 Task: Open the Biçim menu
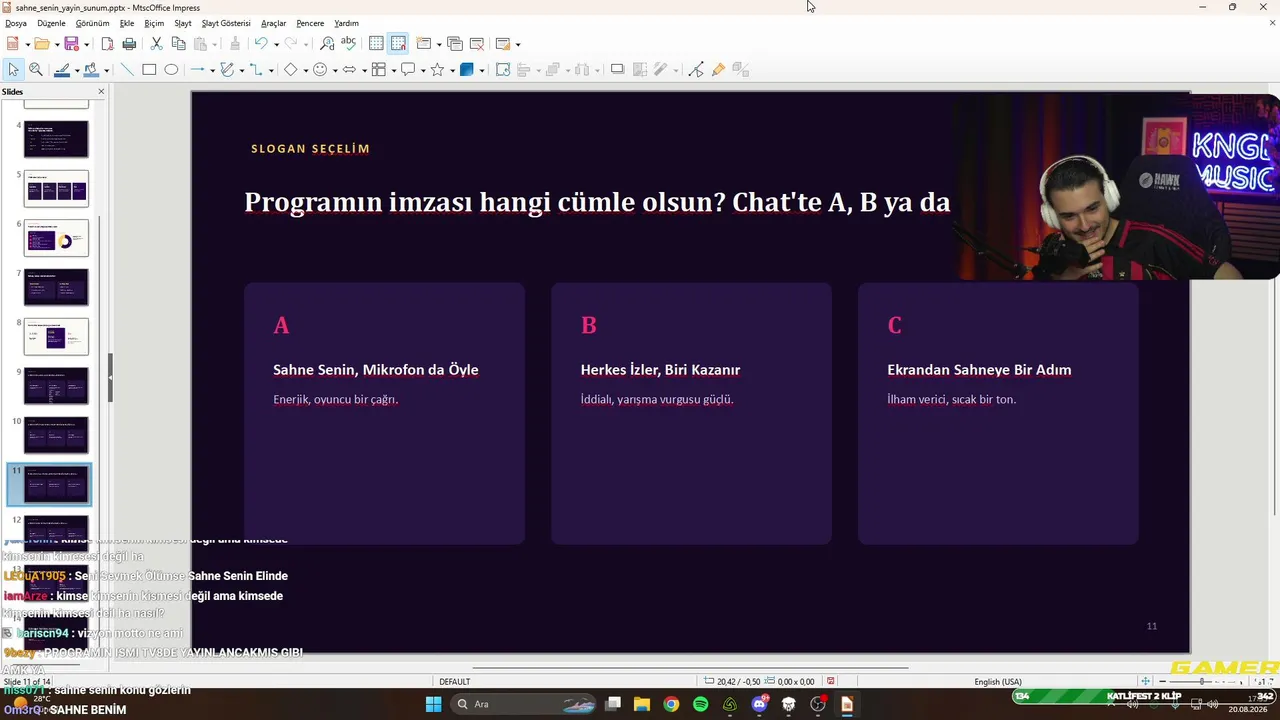pyautogui.click(x=154, y=23)
